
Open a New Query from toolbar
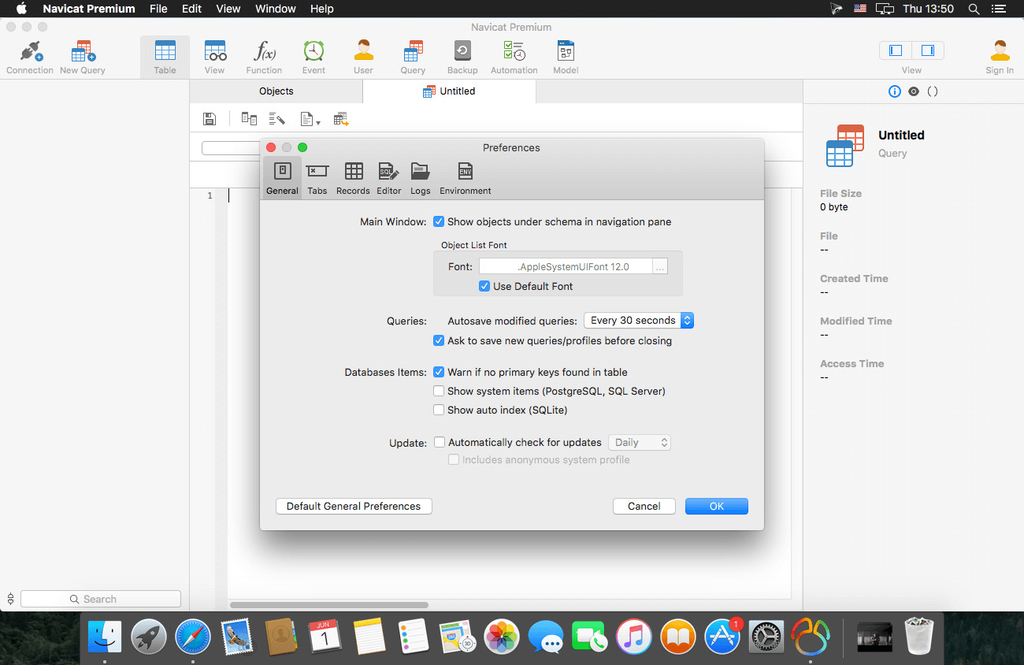tap(82, 56)
